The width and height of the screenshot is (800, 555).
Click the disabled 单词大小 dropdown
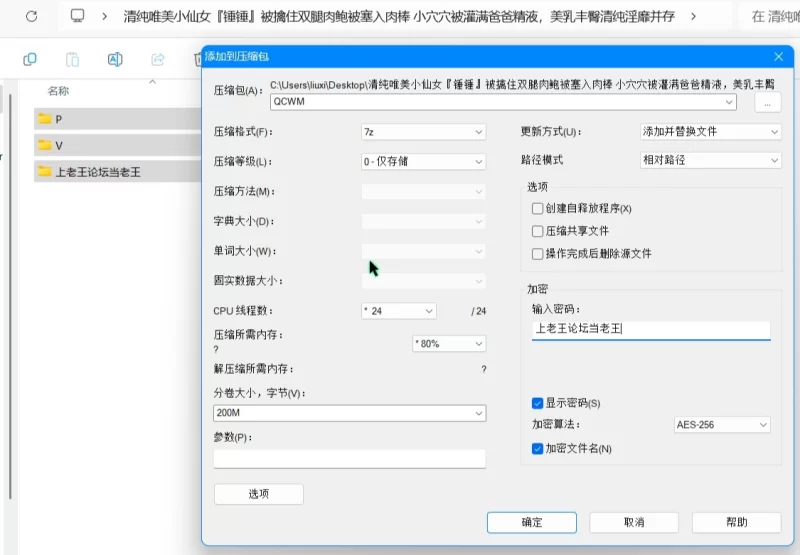[423, 251]
